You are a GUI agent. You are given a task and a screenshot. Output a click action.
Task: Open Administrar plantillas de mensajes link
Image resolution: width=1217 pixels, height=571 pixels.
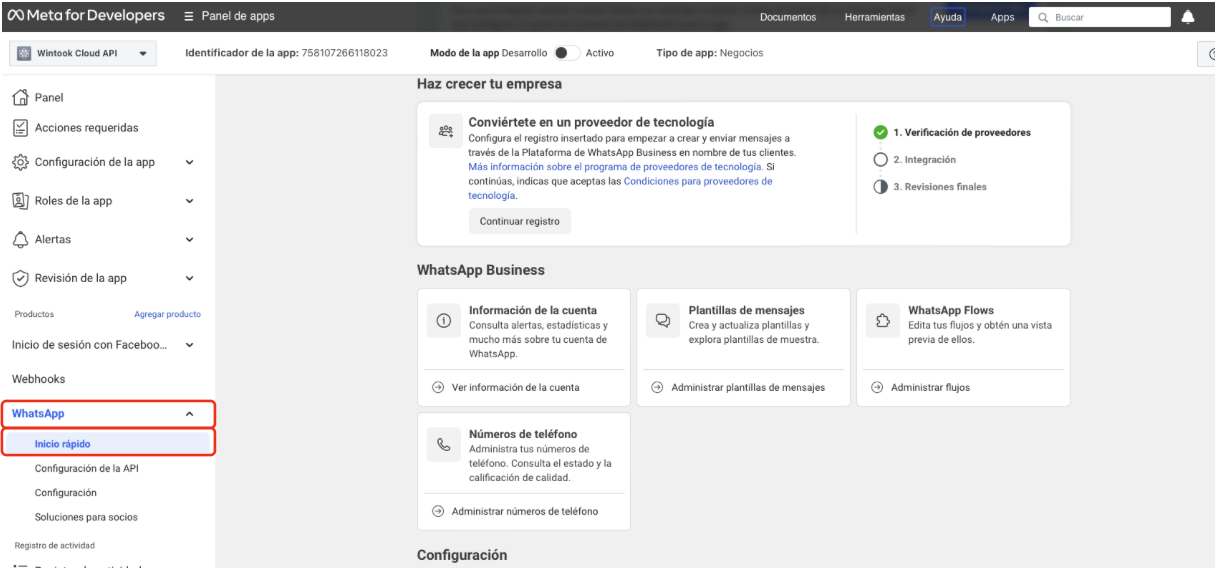747,388
